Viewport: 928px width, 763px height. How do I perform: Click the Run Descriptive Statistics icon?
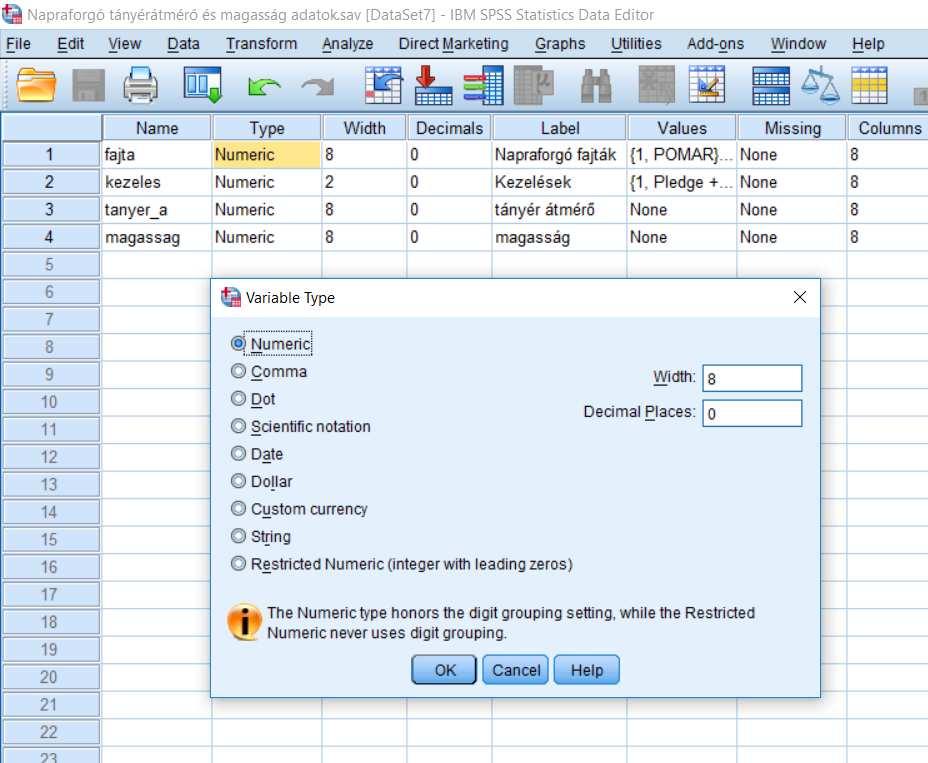[x=534, y=85]
